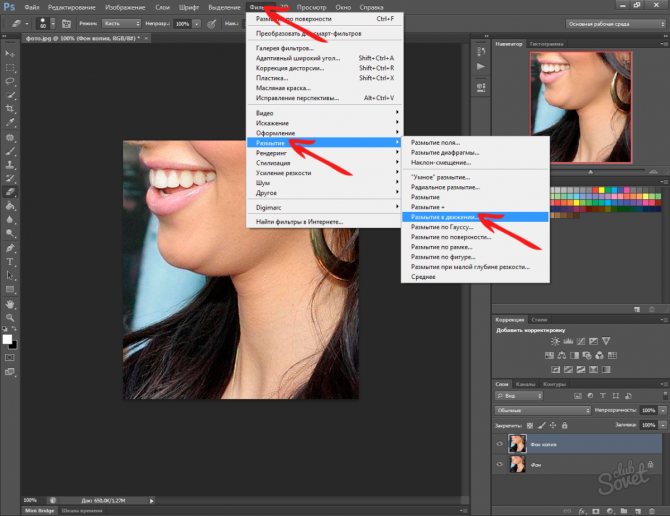Hide the "Фон копия" layer
670x516 pixels.
499,444
